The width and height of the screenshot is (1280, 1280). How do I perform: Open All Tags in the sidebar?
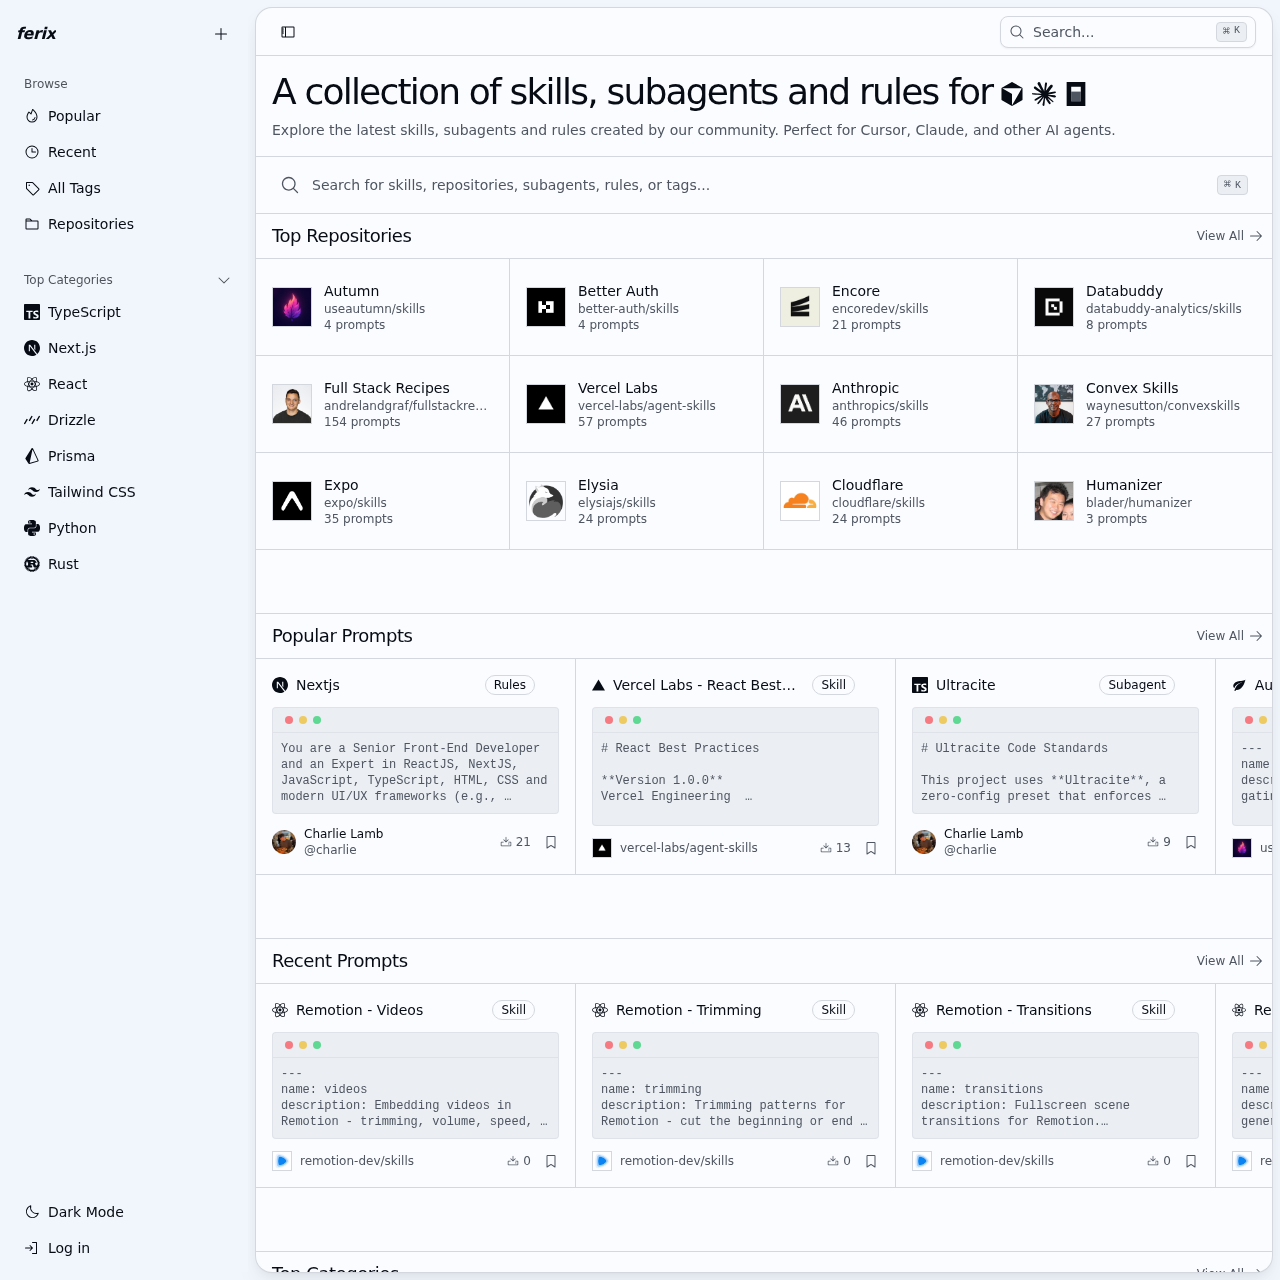[x=128, y=188]
